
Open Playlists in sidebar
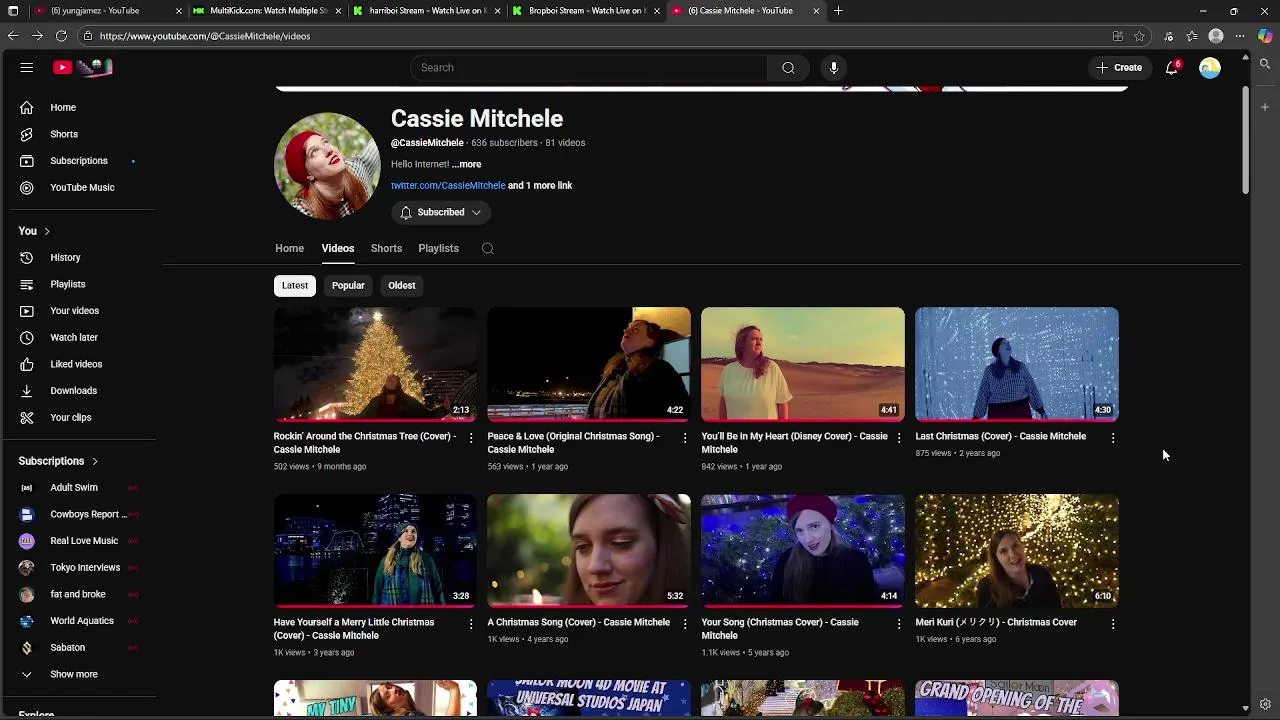click(x=81, y=284)
